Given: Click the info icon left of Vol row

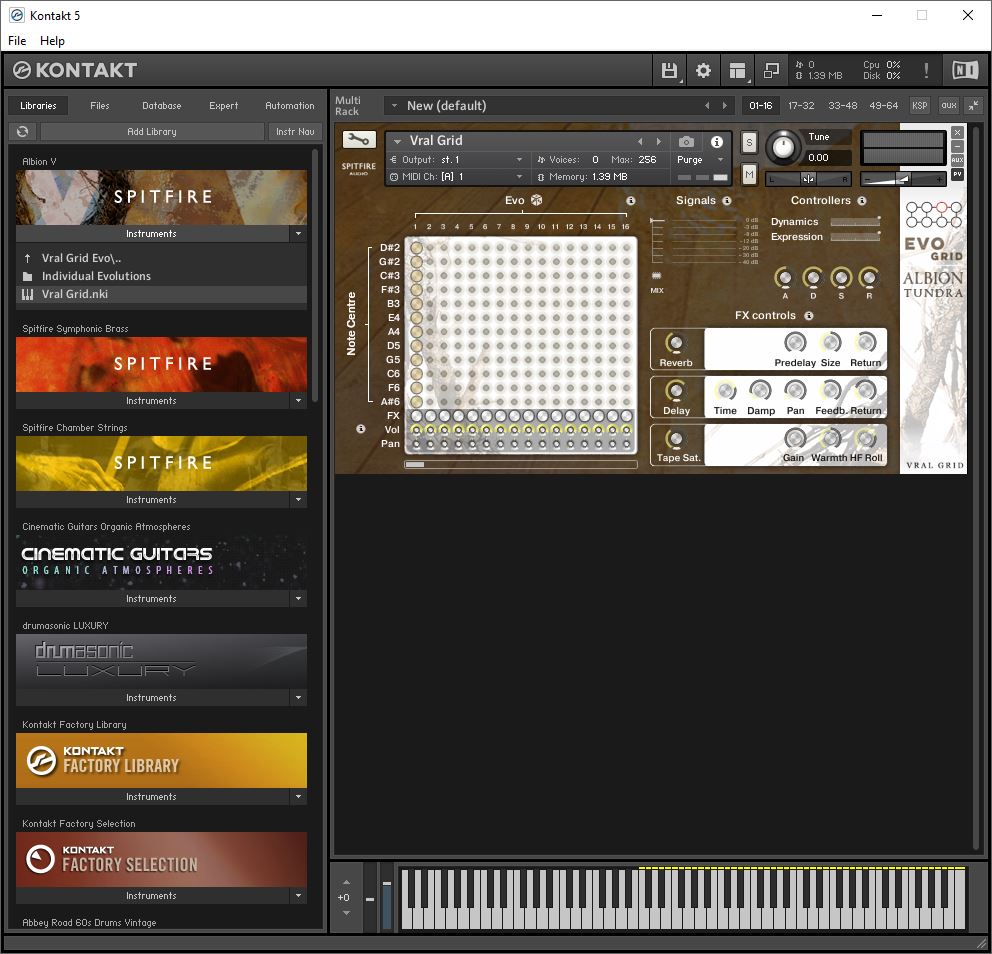Looking at the screenshot, I should [361, 429].
